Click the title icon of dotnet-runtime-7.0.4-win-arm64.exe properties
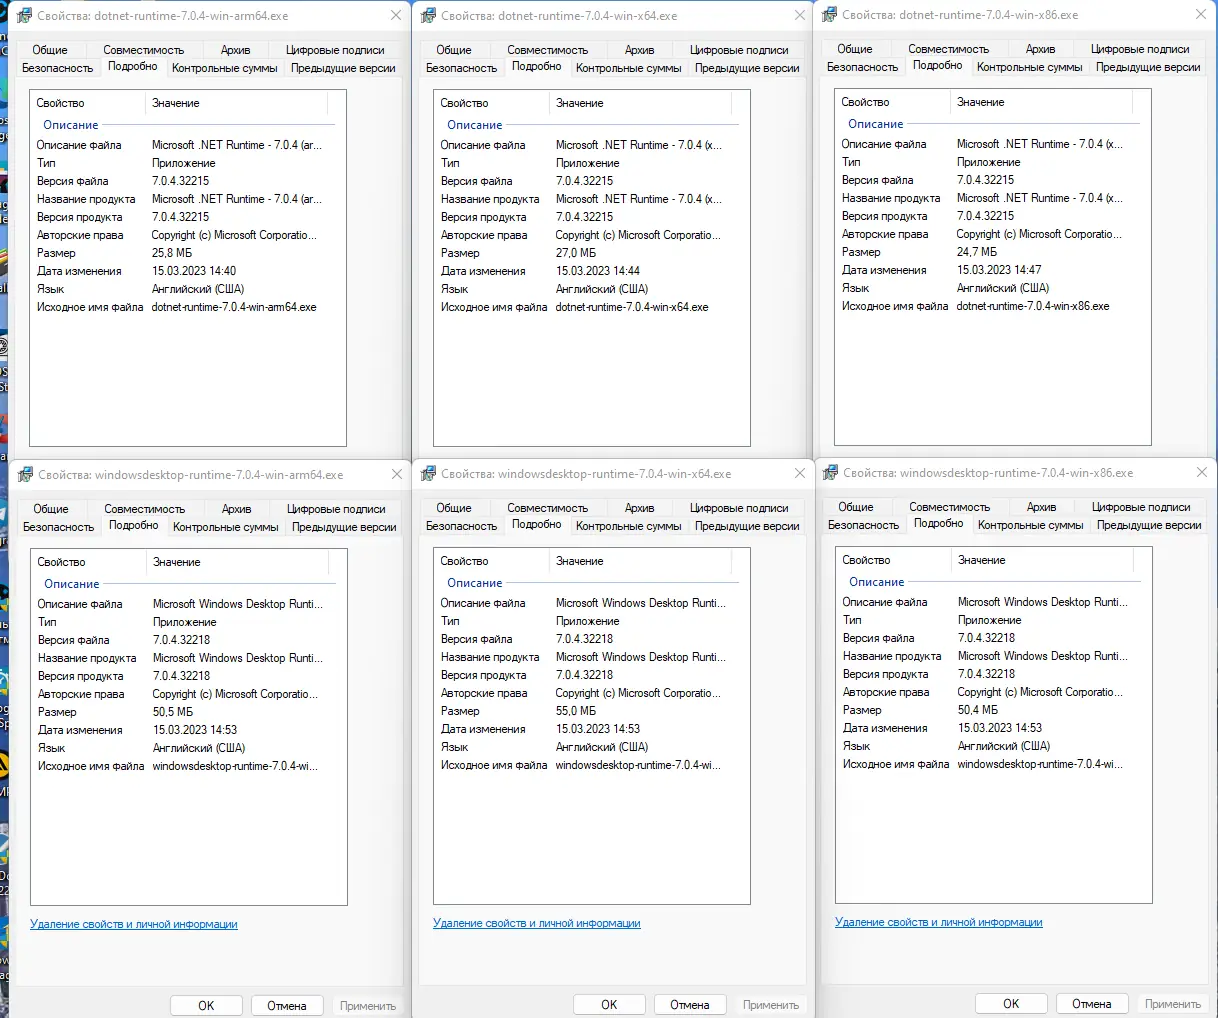The height and width of the screenshot is (1018, 1218). [x=25, y=16]
